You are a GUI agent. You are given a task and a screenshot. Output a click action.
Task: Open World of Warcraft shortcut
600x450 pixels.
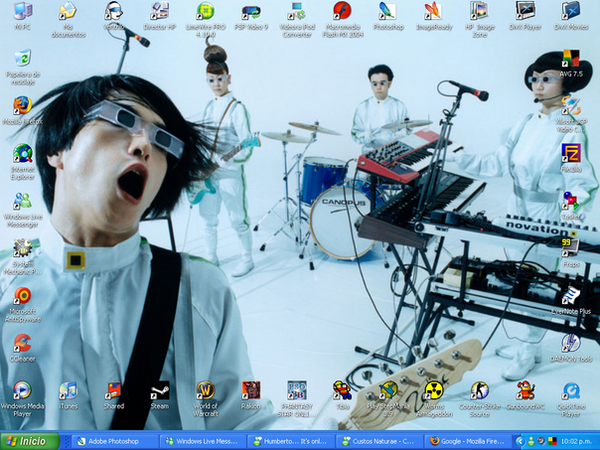pyautogui.click(x=205, y=391)
